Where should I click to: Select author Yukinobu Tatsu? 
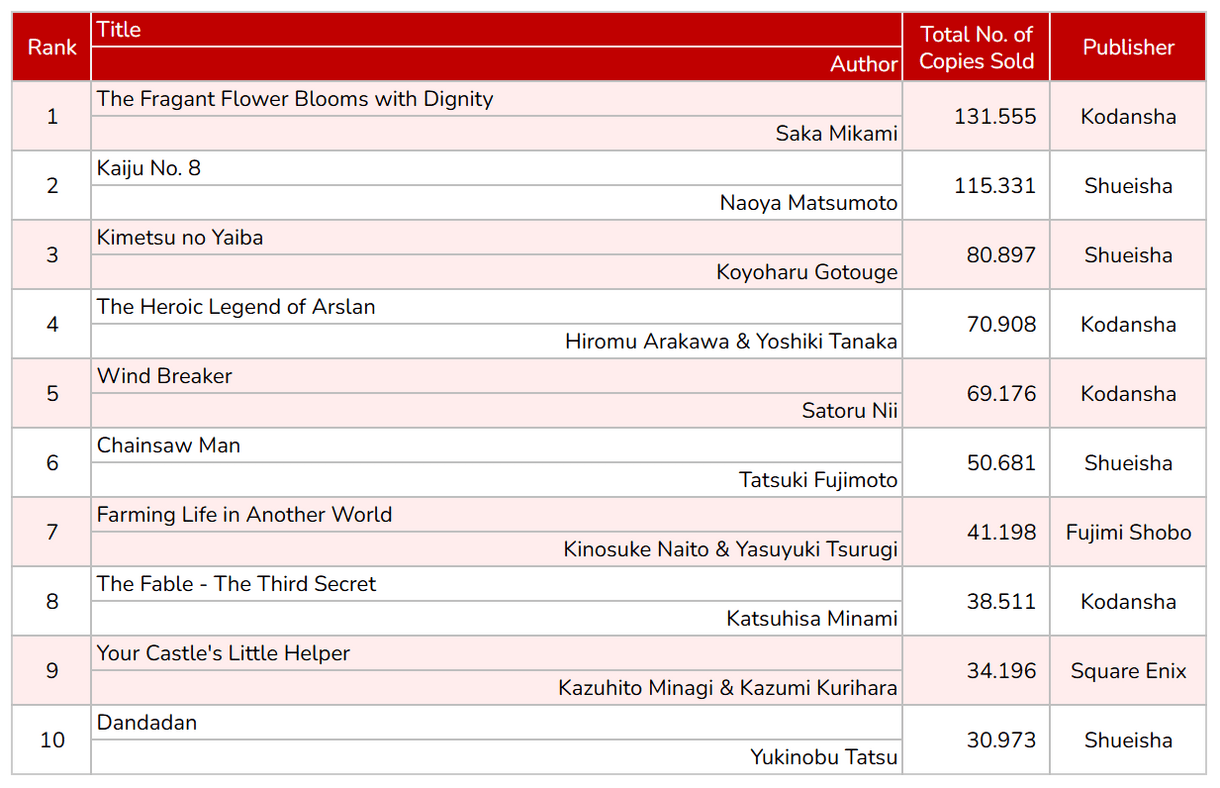click(x=824, y=757)
